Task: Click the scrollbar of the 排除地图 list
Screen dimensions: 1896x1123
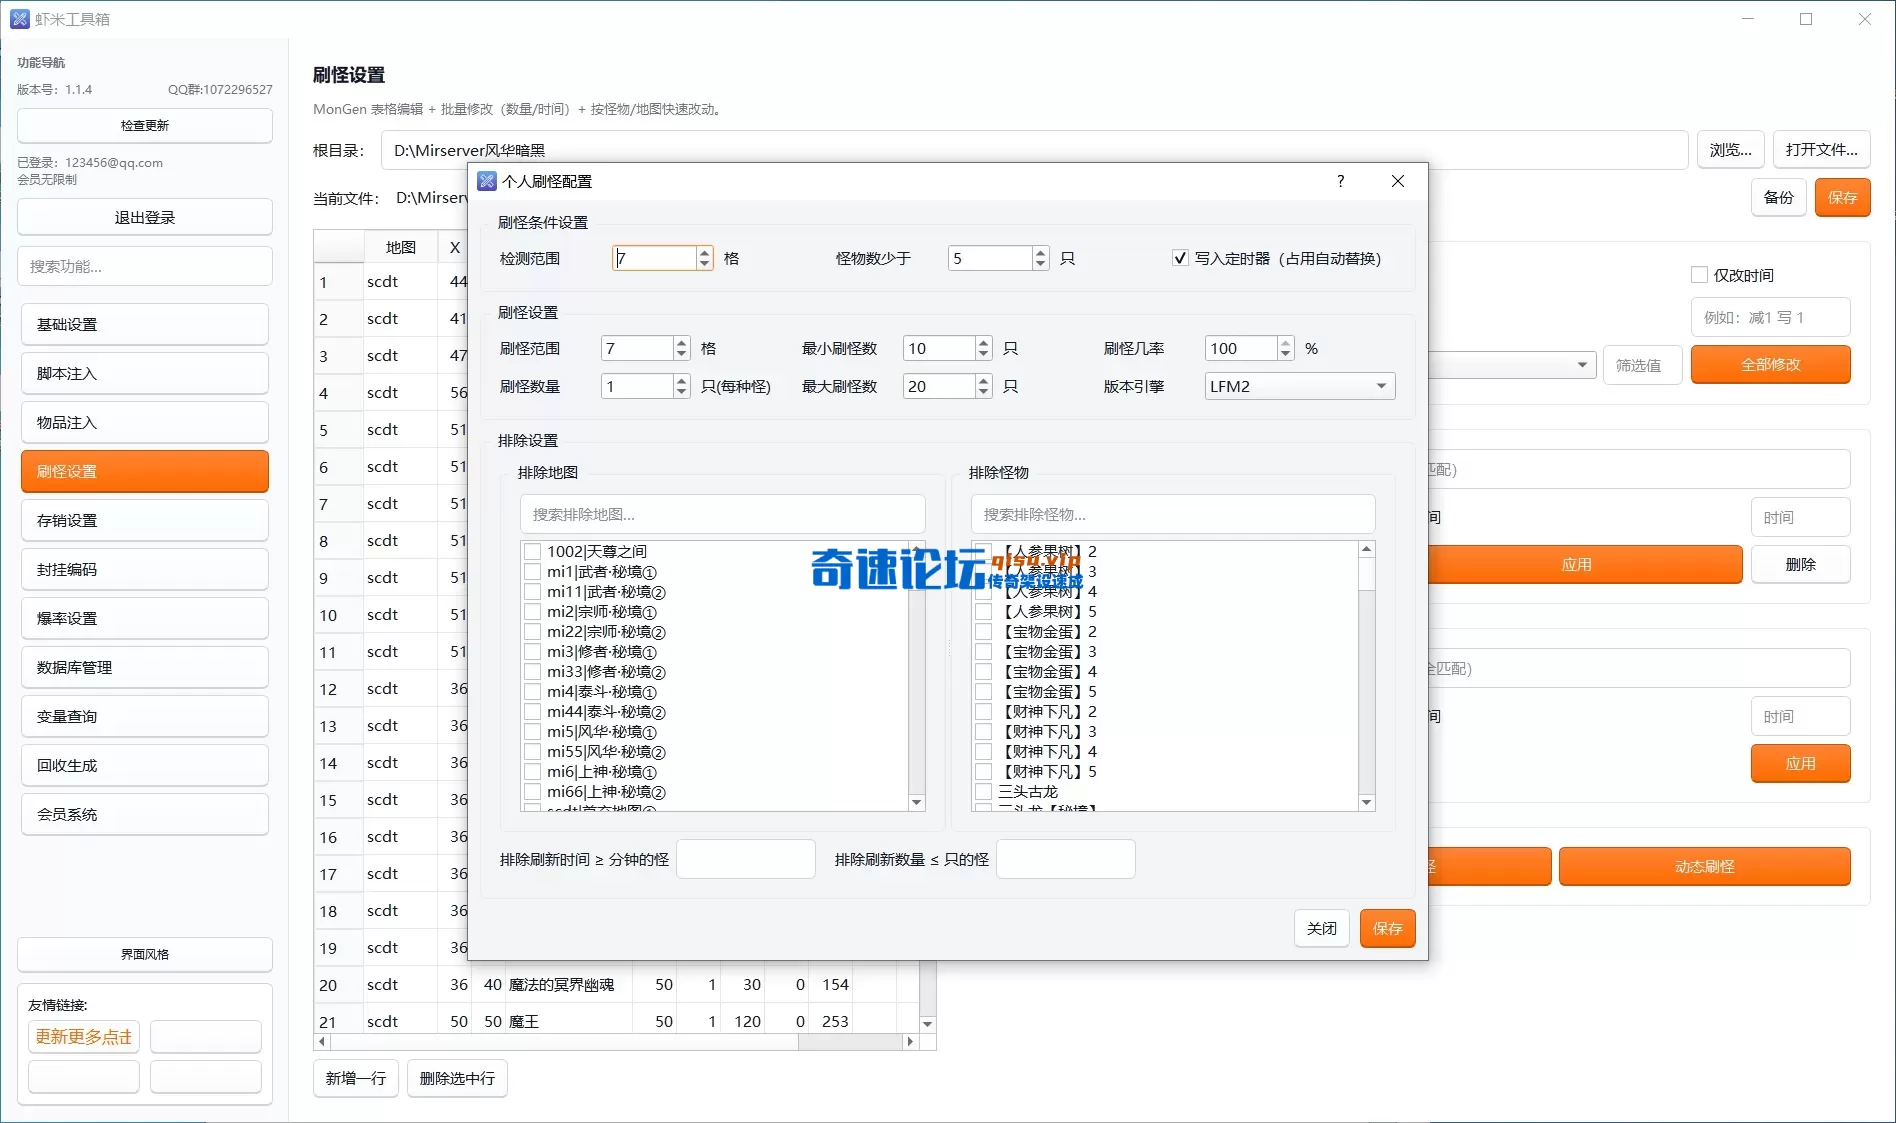Action: tap(916, 670)
